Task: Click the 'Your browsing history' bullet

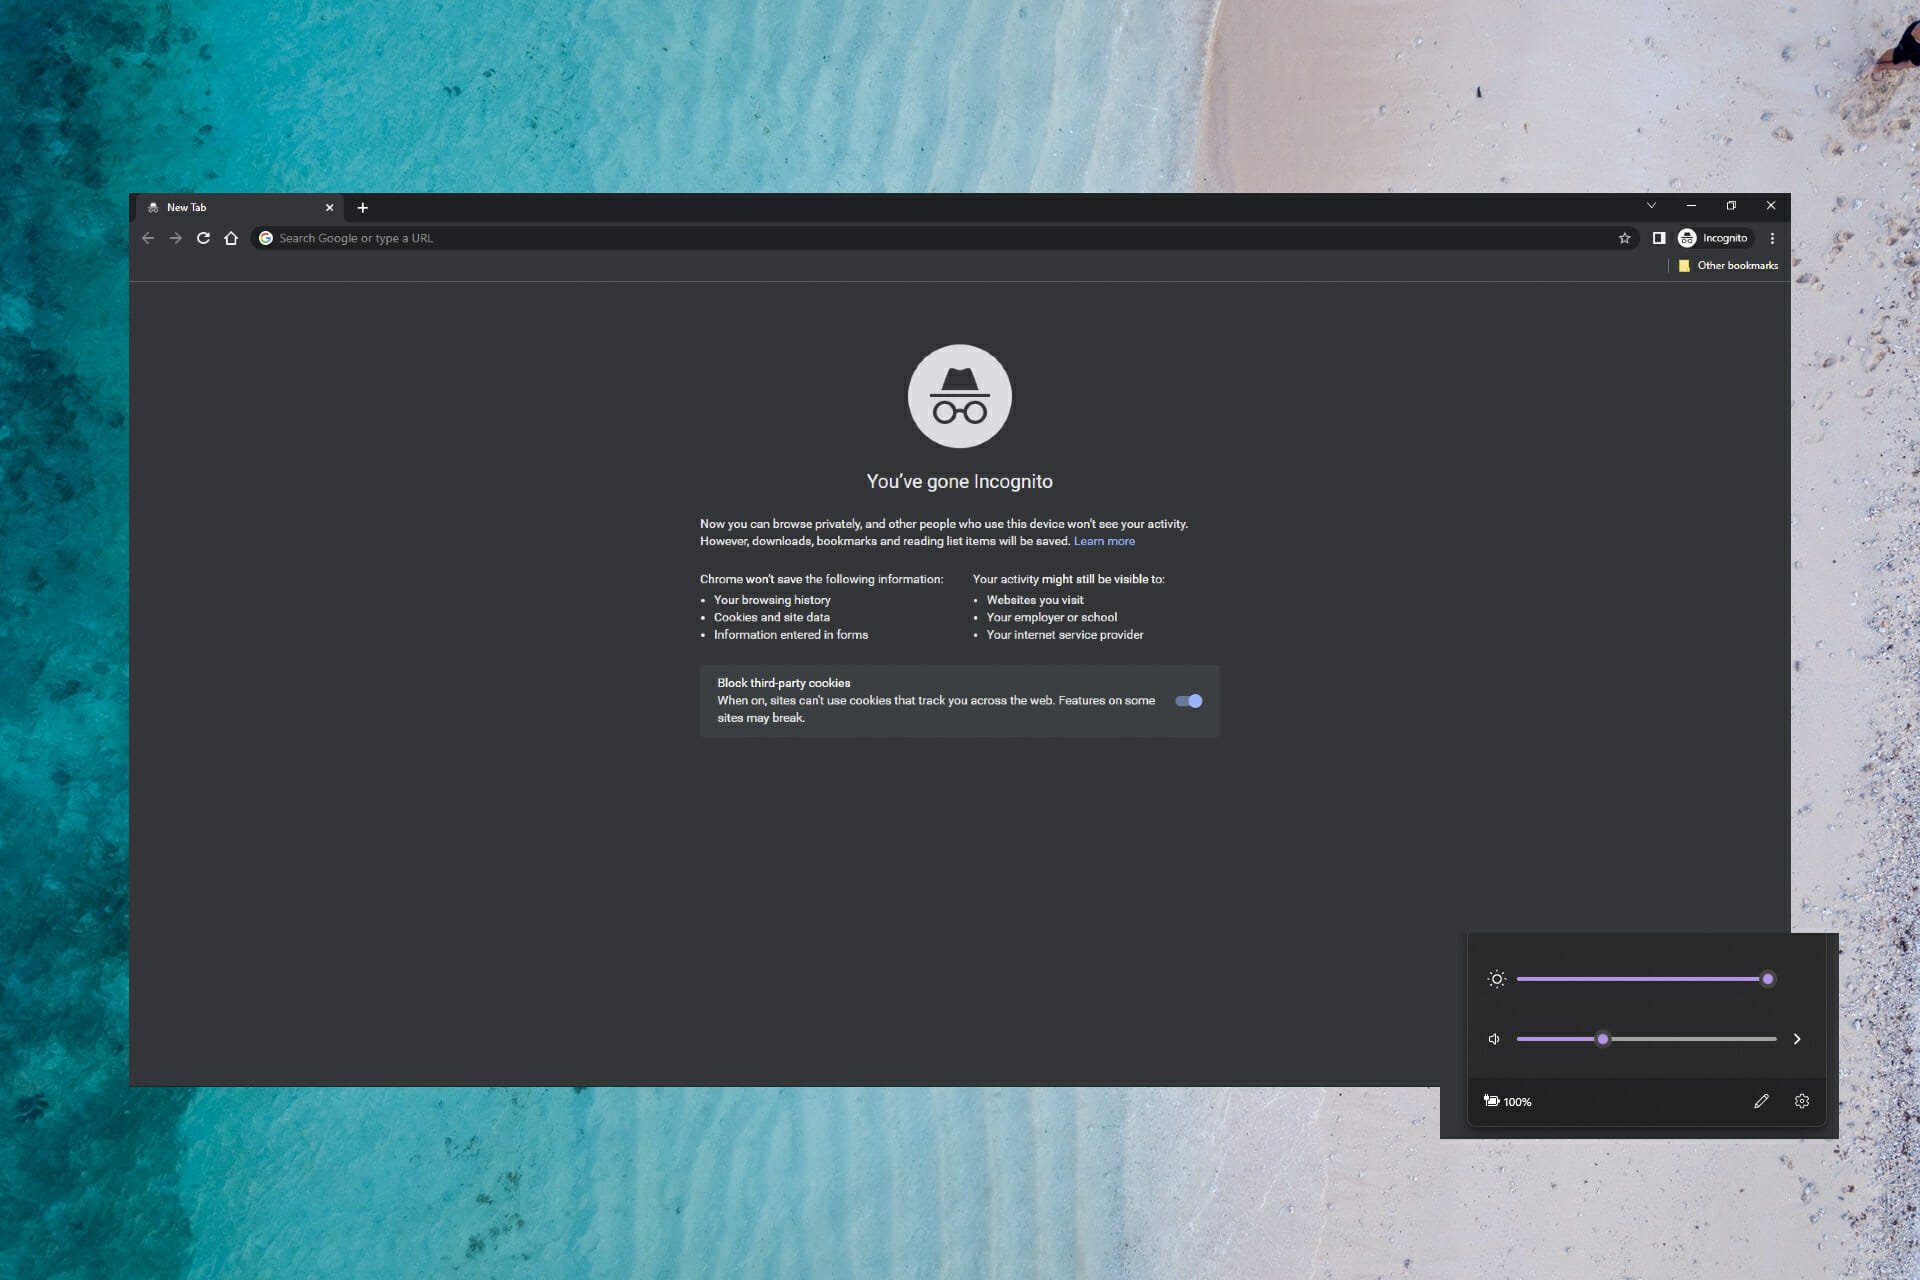Action: (x=772, y=600)
